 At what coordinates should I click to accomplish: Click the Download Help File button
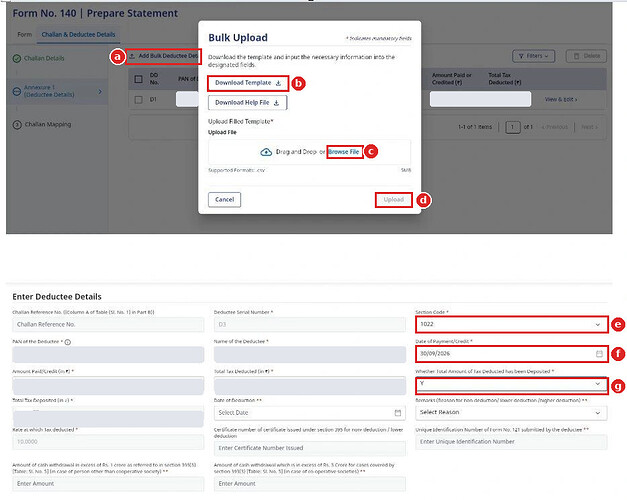[x=248, y=103]
